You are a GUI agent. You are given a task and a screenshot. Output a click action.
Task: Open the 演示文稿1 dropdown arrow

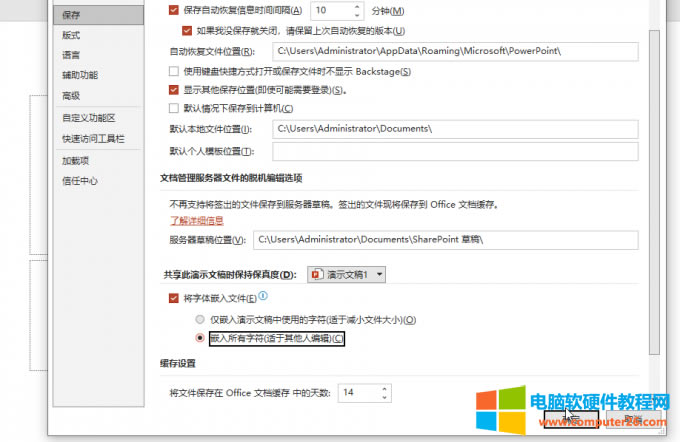point(379,274)
